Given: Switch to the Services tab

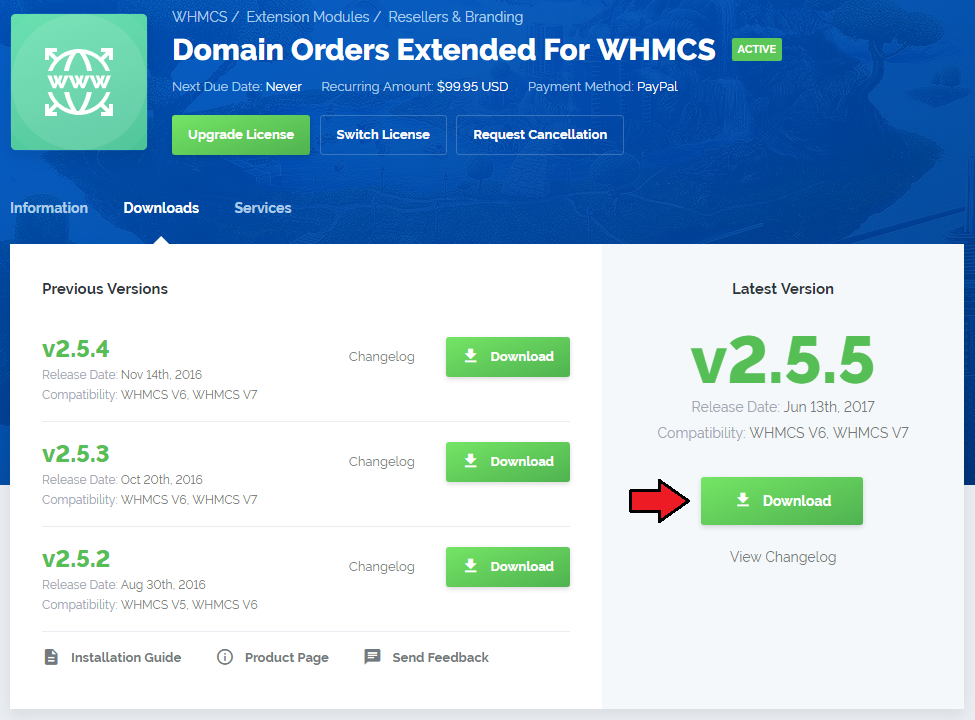Looking at the screenshot, I should pyautogui.click(x=262, y=208).
